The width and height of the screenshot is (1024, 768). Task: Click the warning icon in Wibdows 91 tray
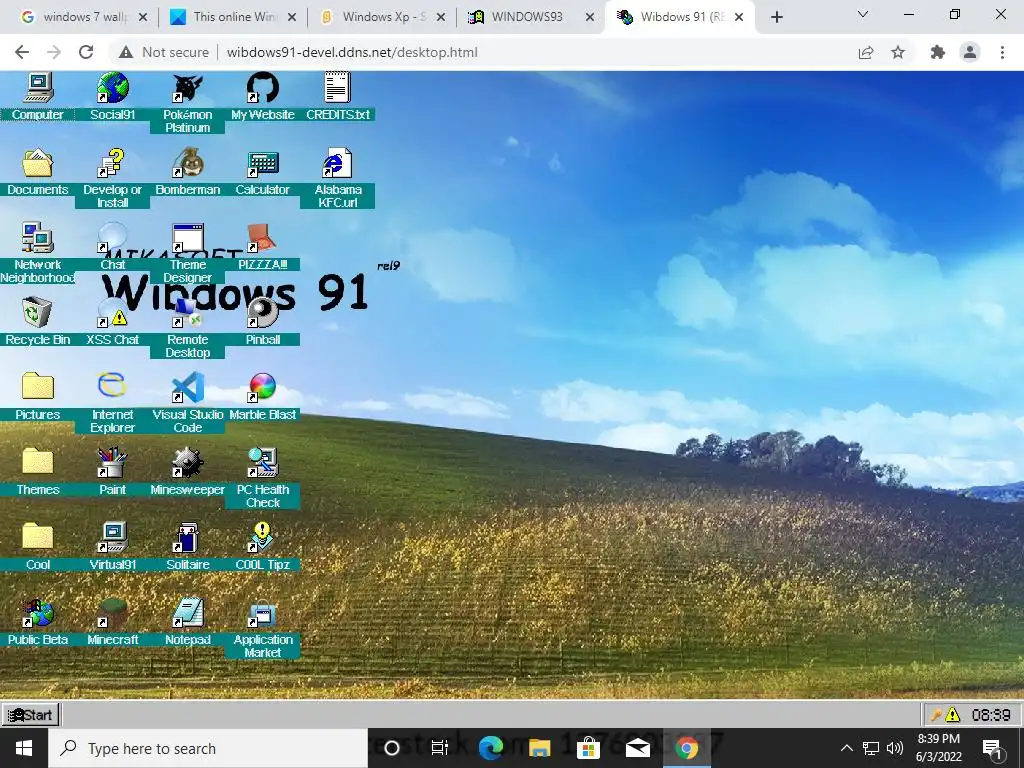point(953,715)
